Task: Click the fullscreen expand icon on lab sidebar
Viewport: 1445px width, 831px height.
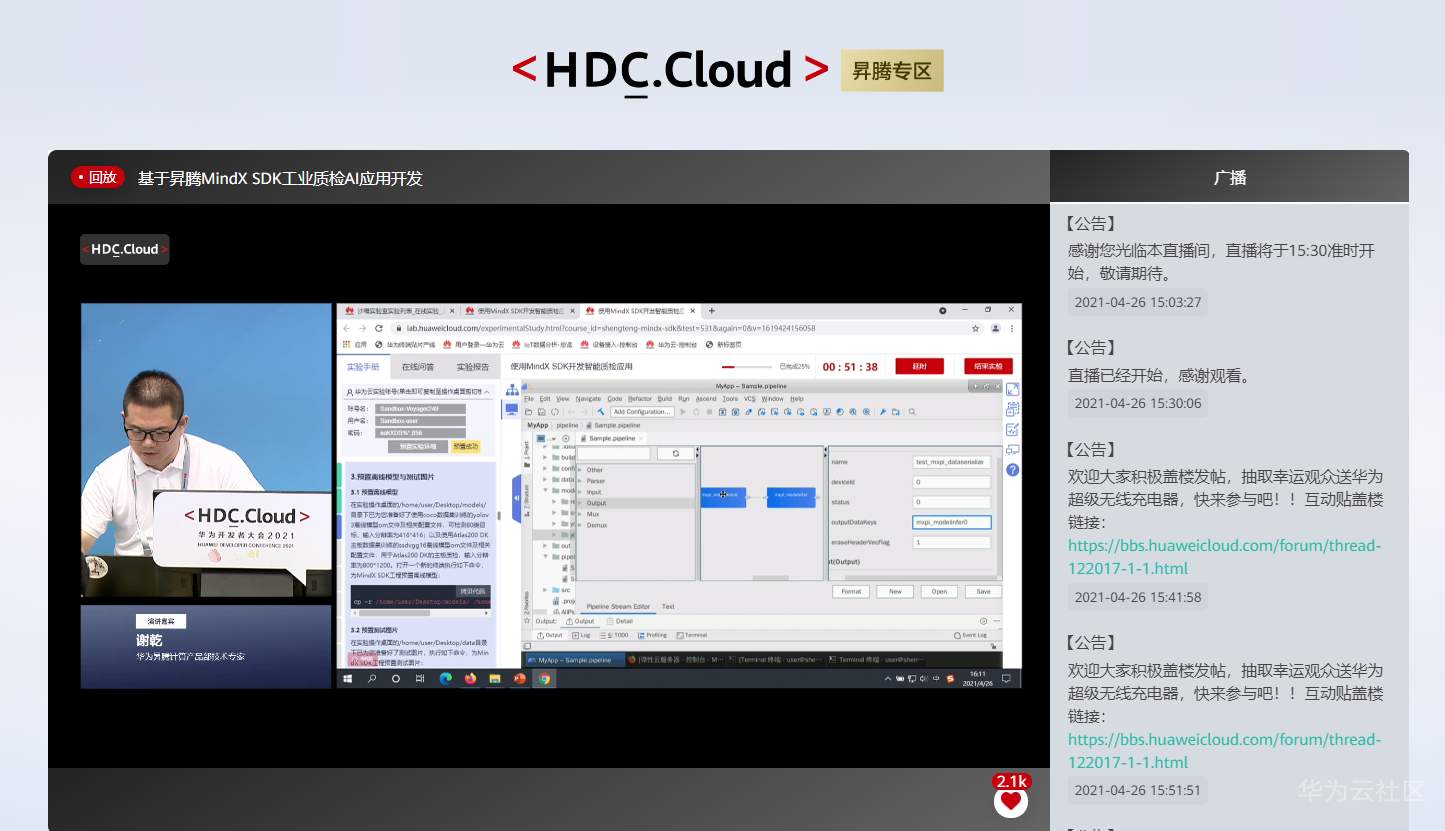Action: pos(1012,389)
